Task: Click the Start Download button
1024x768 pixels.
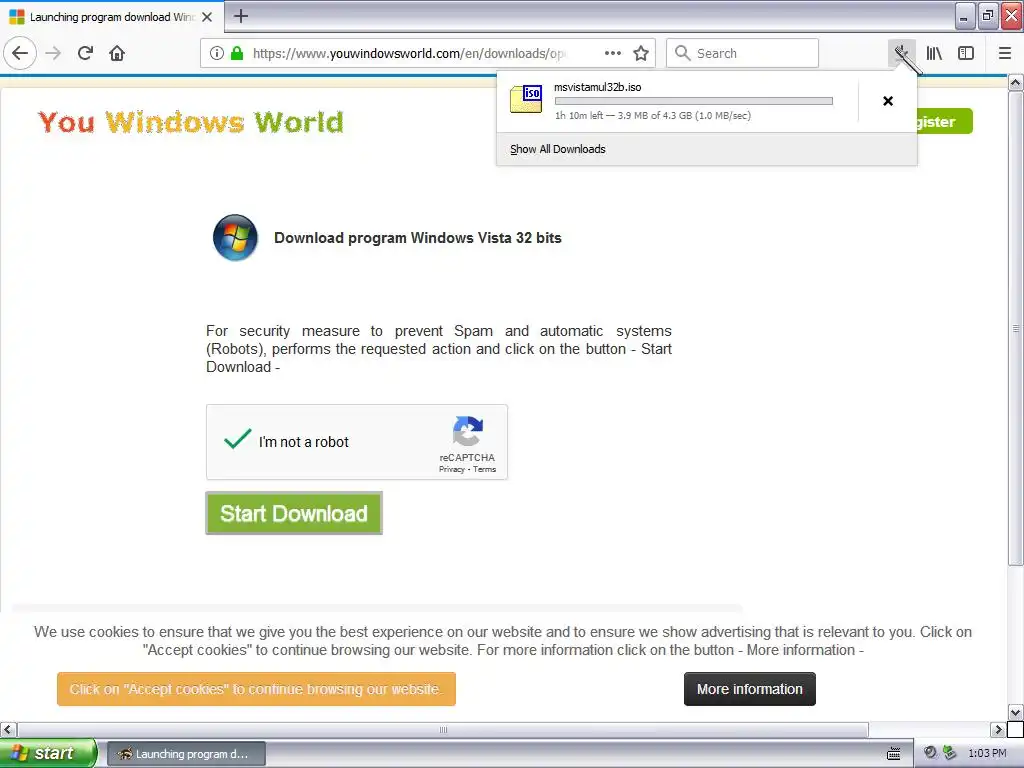Action: tap(294, 513)
